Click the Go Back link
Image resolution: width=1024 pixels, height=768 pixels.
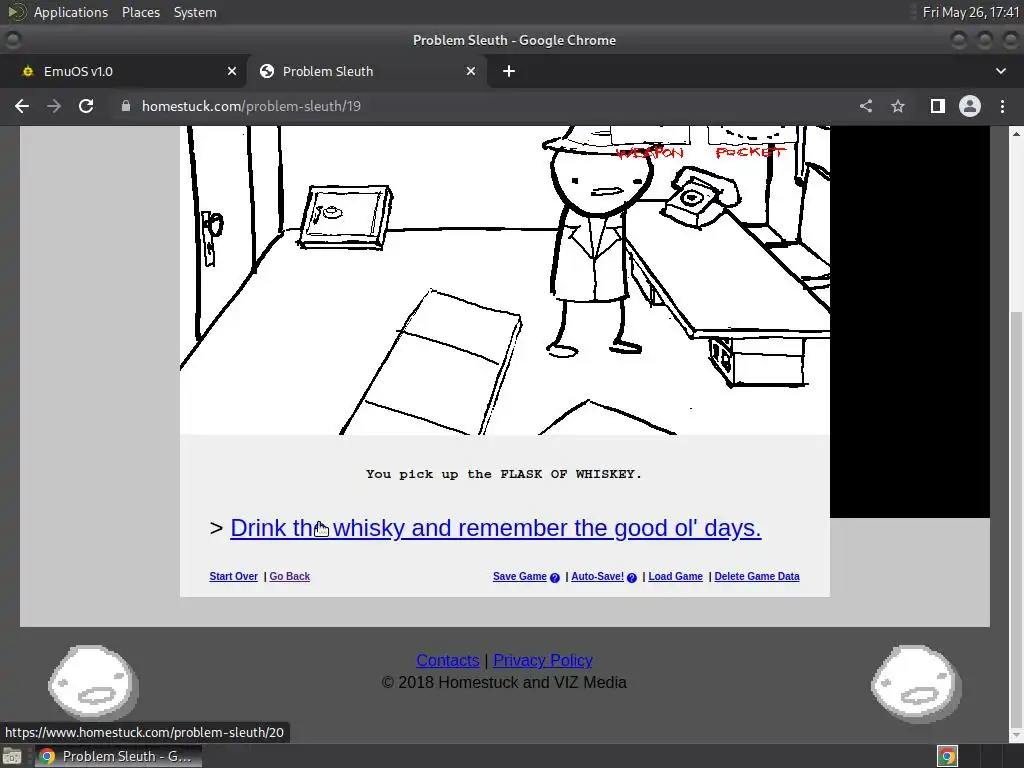(289, 576)
